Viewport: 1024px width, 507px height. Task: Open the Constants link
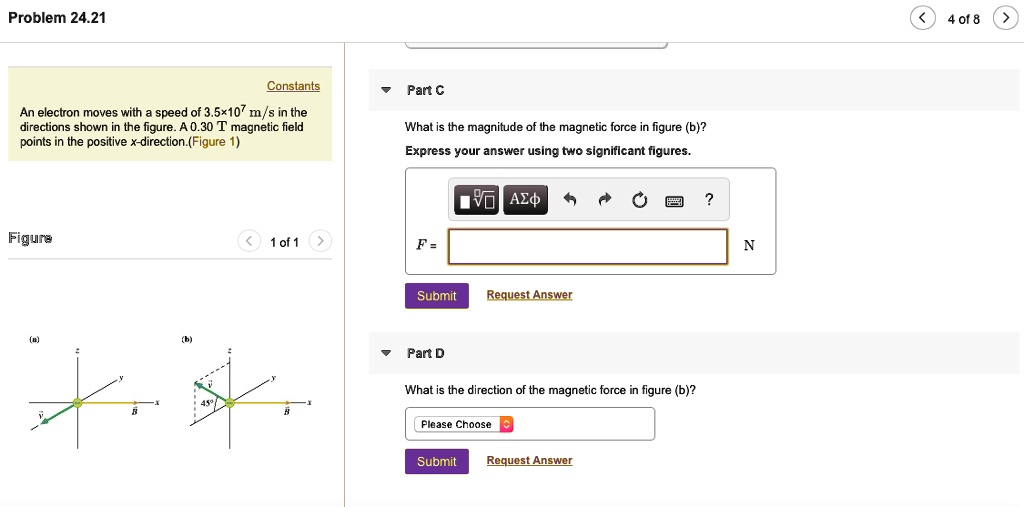click(x=293, y=86)
